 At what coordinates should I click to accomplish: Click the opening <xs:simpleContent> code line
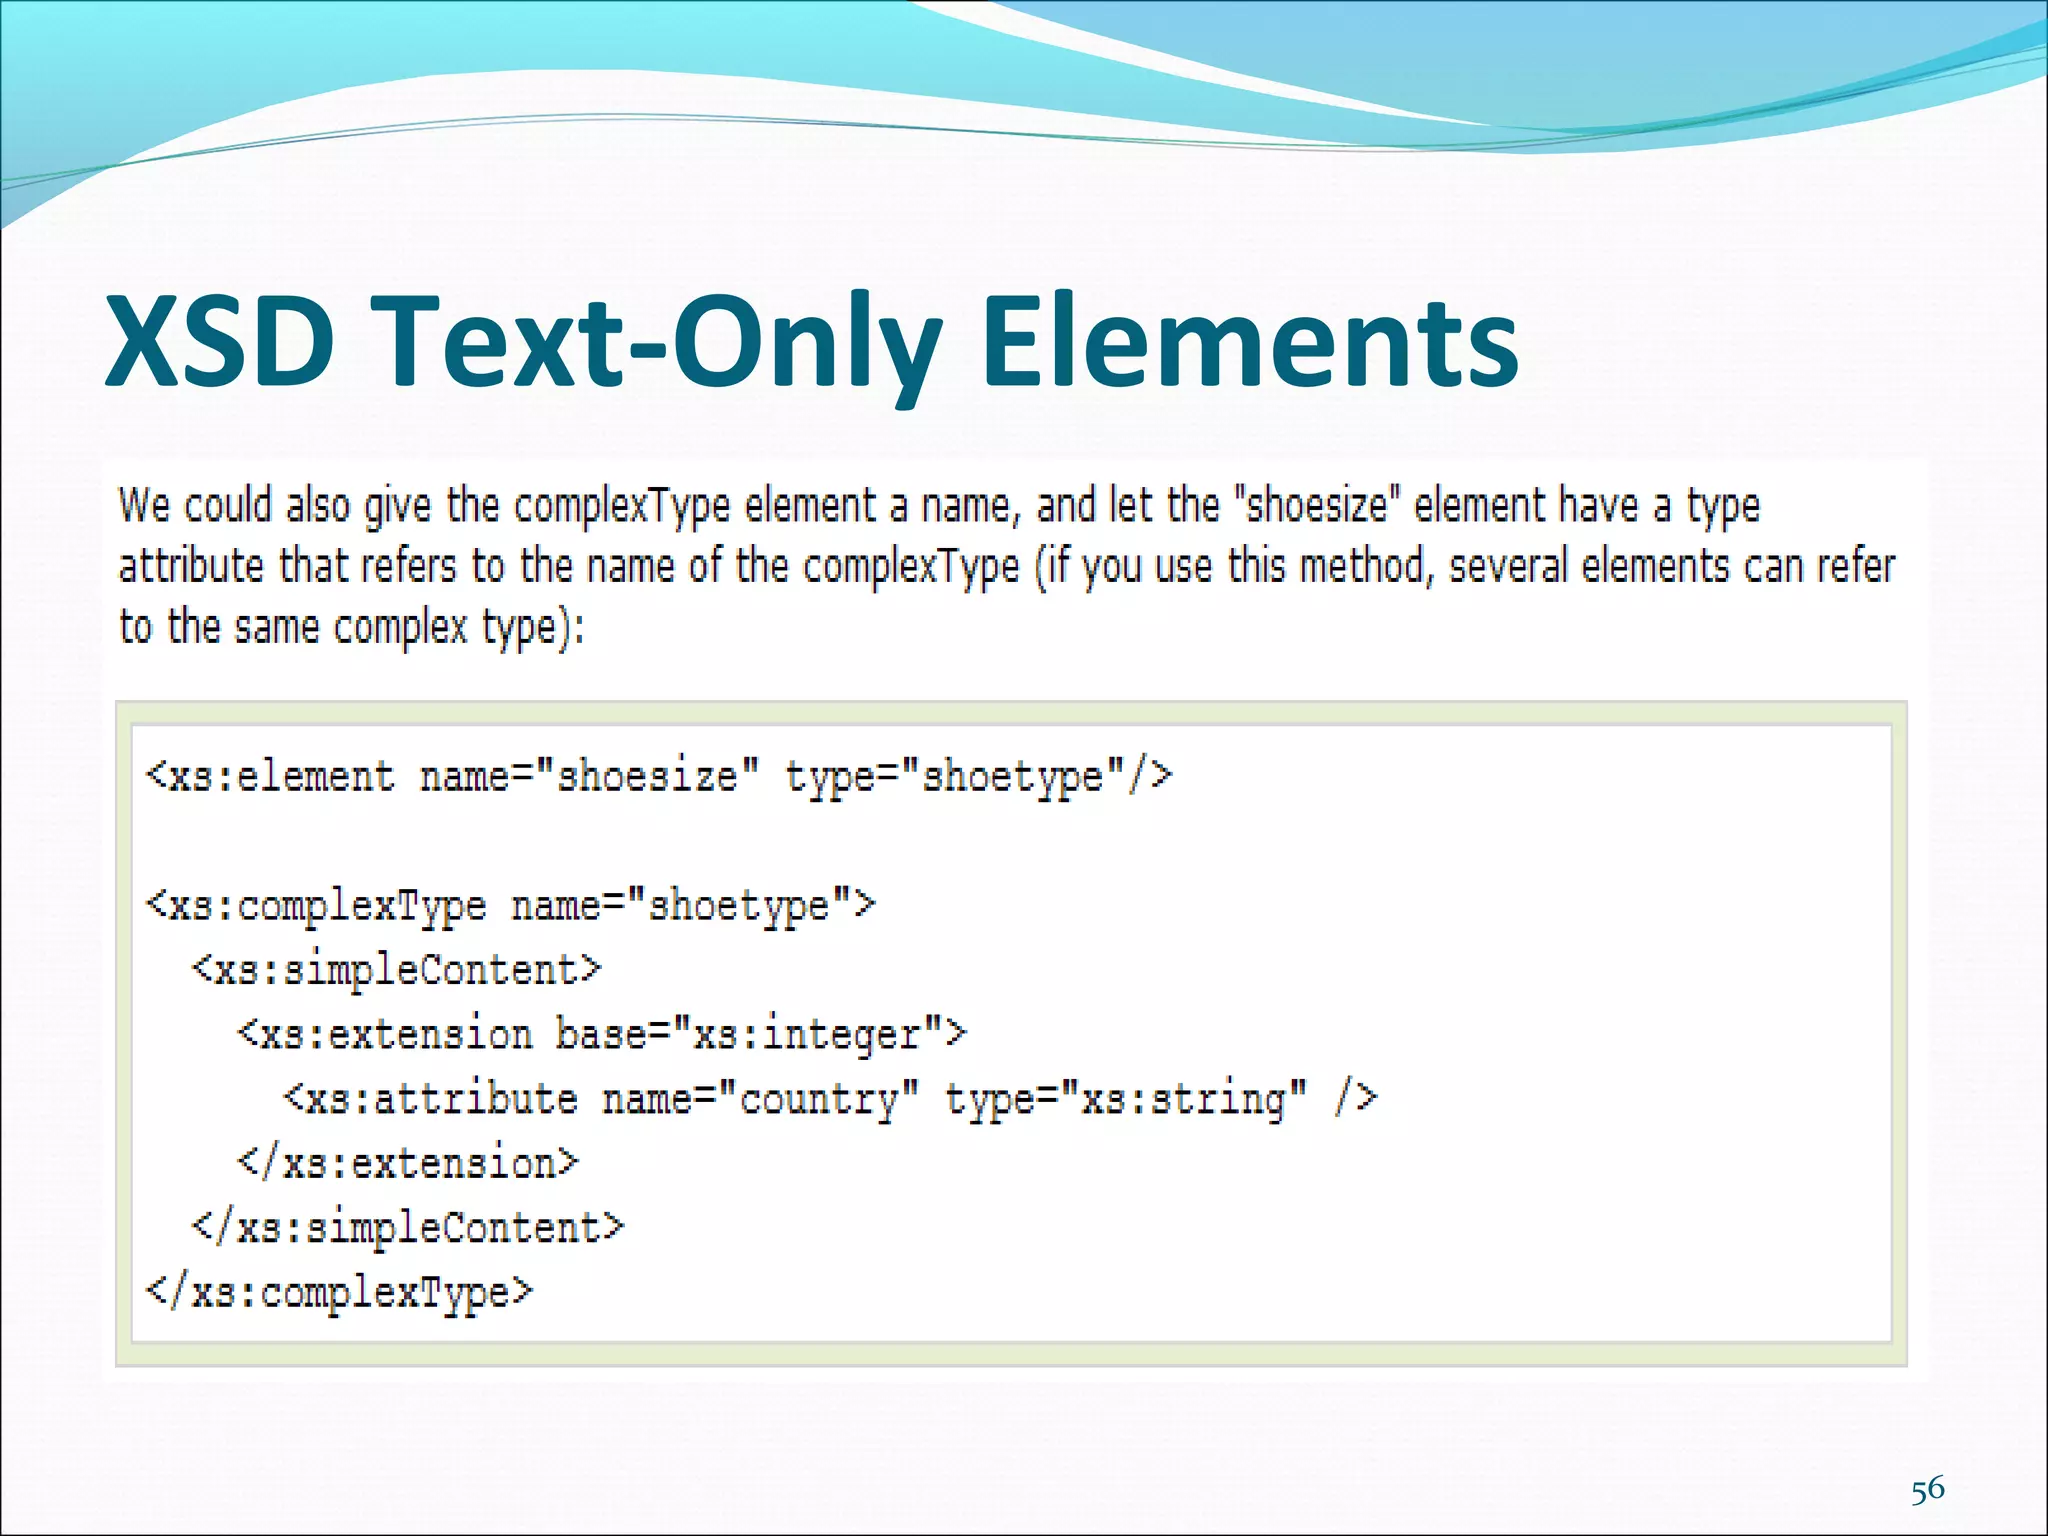coord(397,970)
